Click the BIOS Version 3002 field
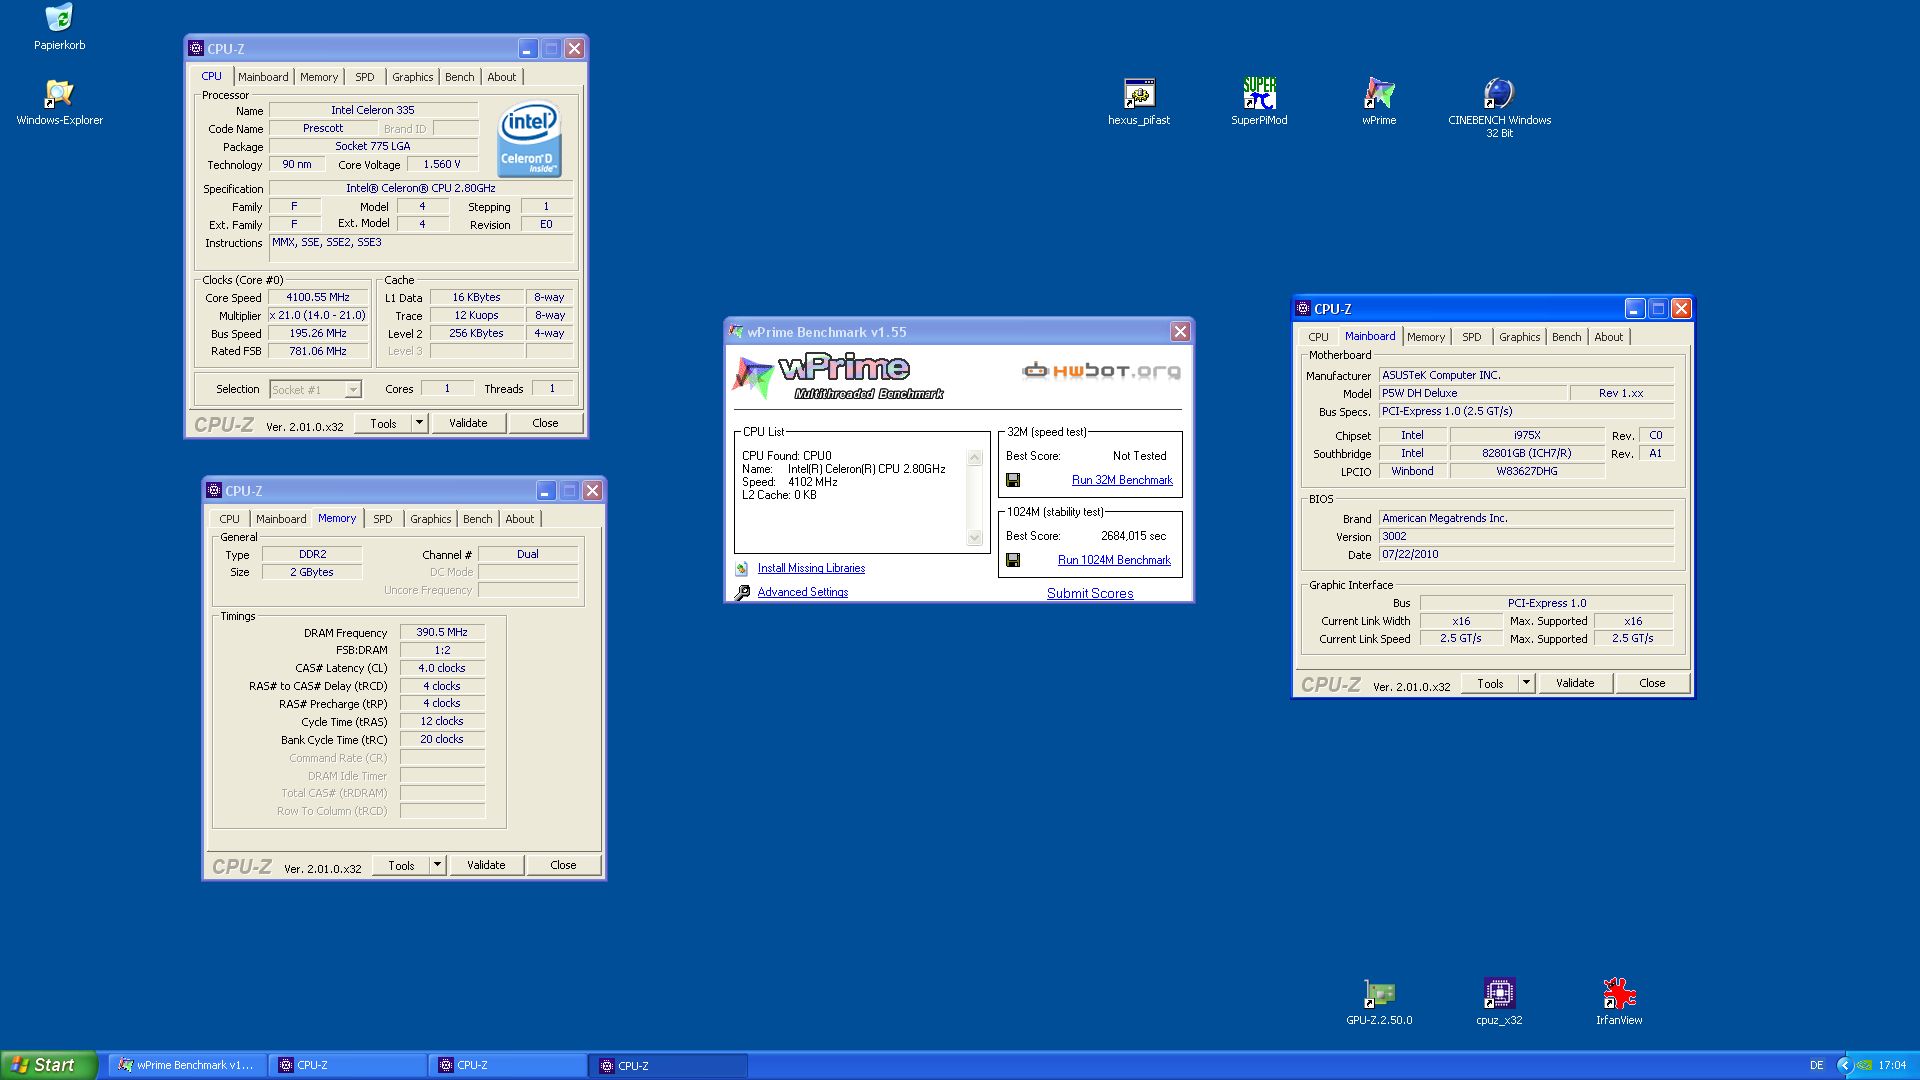 tap(1526, 536)
